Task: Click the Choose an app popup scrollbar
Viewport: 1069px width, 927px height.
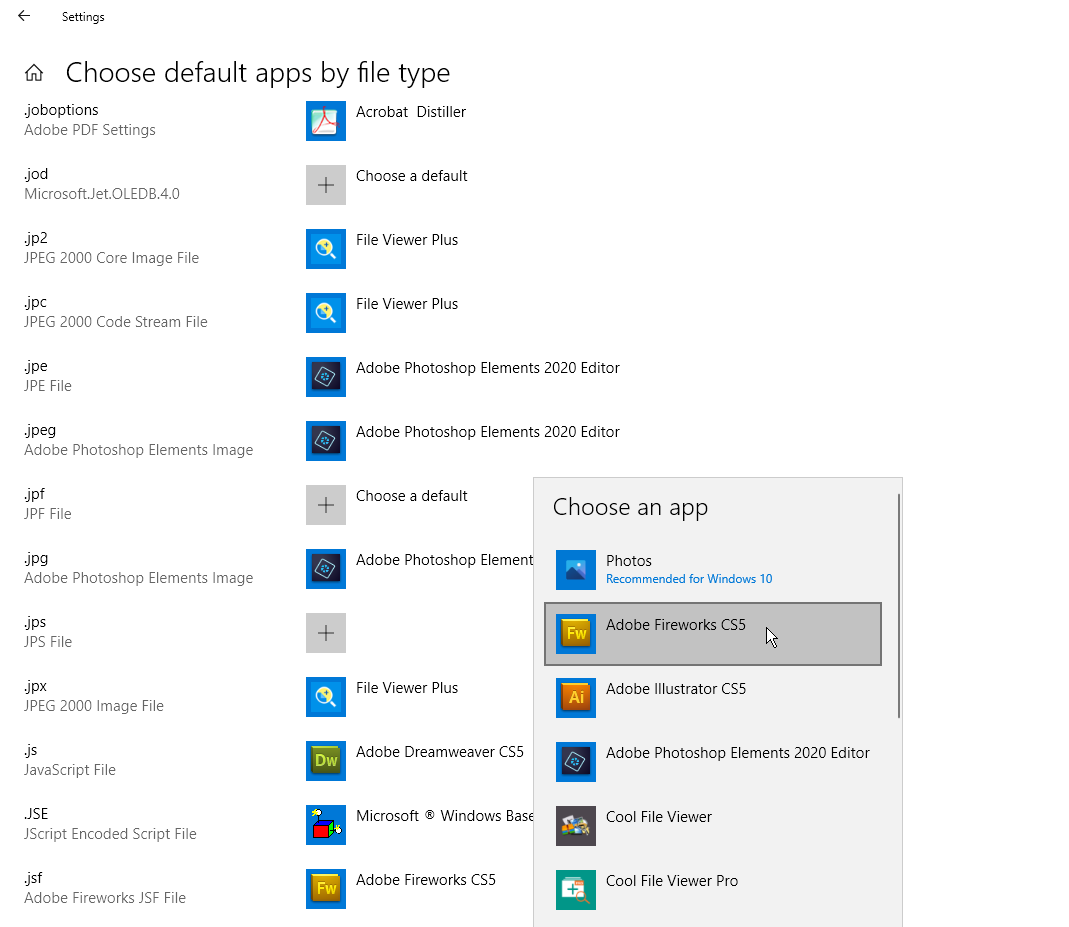Action: point(899,606)
